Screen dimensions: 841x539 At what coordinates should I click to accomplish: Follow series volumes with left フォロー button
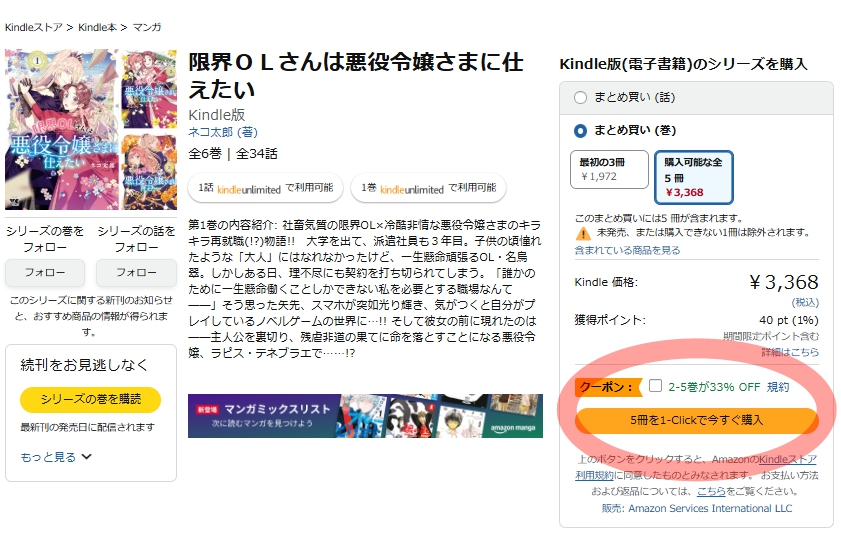coord(45,272)
